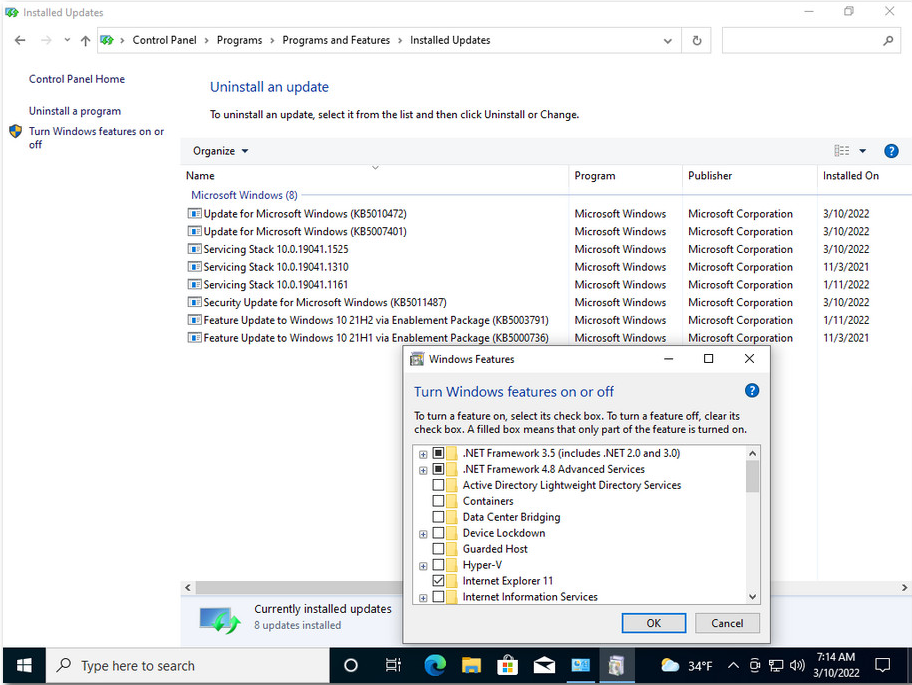Image resolution: width=912 pixels, height=685 pixels.
Task: Go to Control Panel breadcrumb
Action: tap(165, 40)
